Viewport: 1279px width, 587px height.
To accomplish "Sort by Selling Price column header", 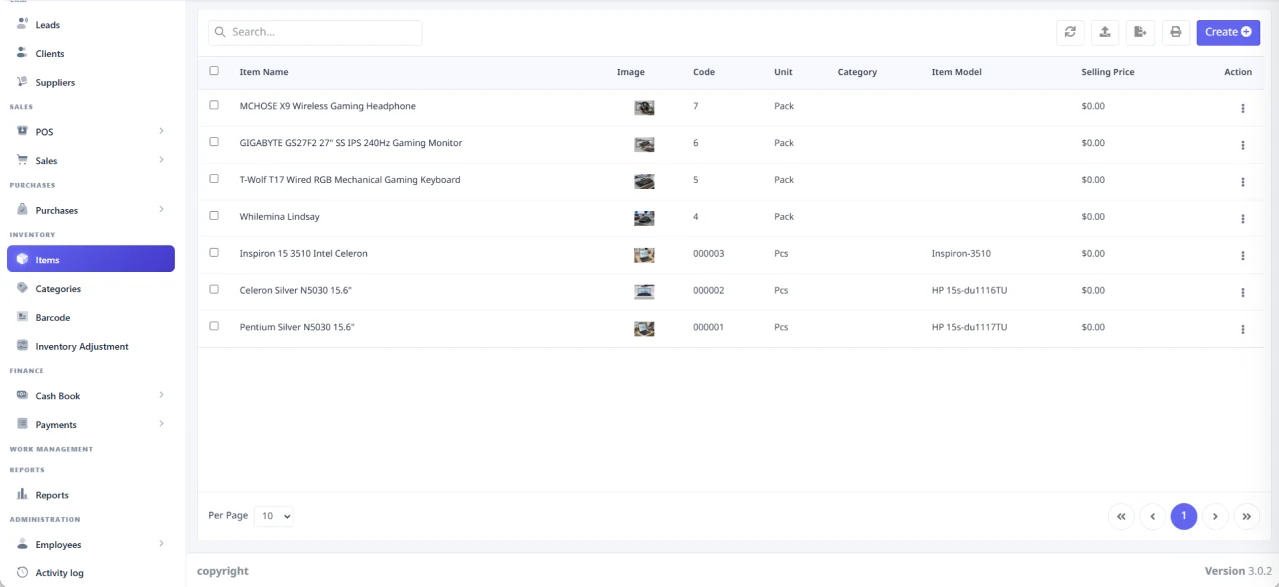I will (1108, 72).
